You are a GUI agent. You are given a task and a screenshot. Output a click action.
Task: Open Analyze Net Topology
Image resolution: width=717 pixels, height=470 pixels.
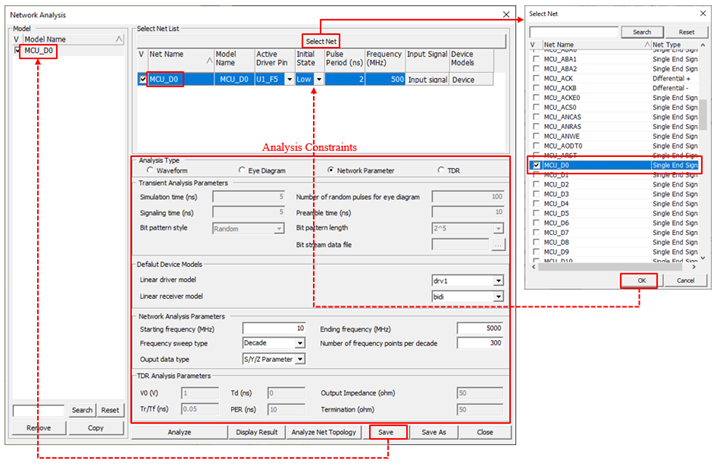click(323, 432)
